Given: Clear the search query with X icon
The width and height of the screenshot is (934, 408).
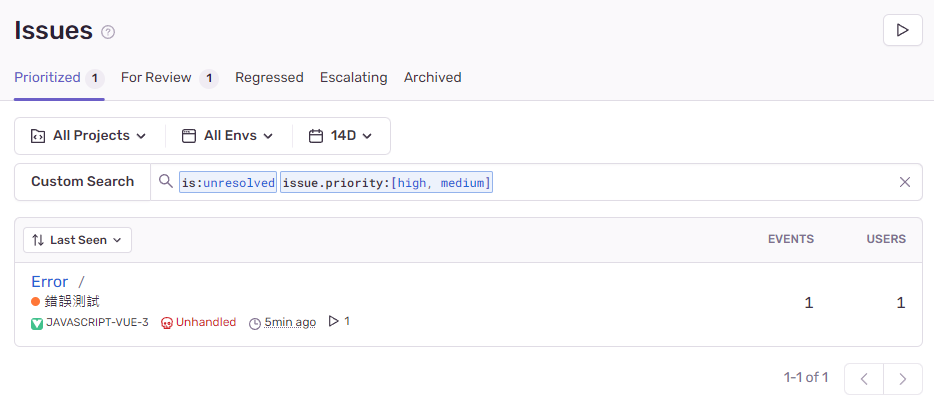Looking at the screenshot, I should tap(905, 182).
